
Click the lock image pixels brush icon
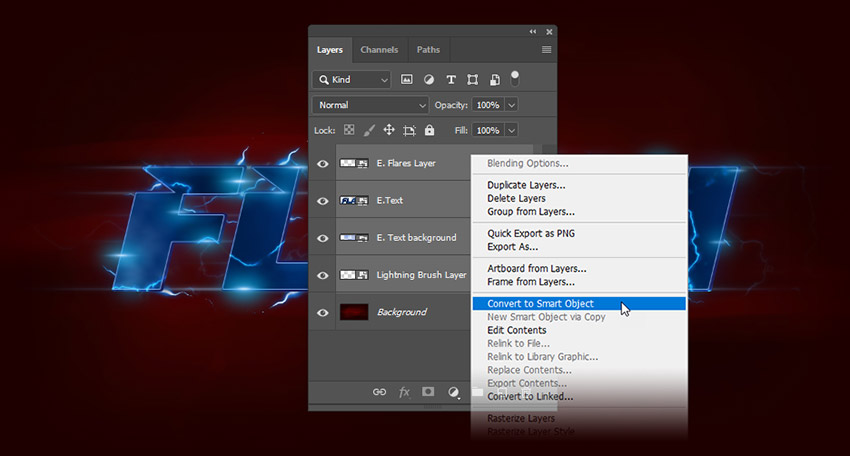click(369, 130)
